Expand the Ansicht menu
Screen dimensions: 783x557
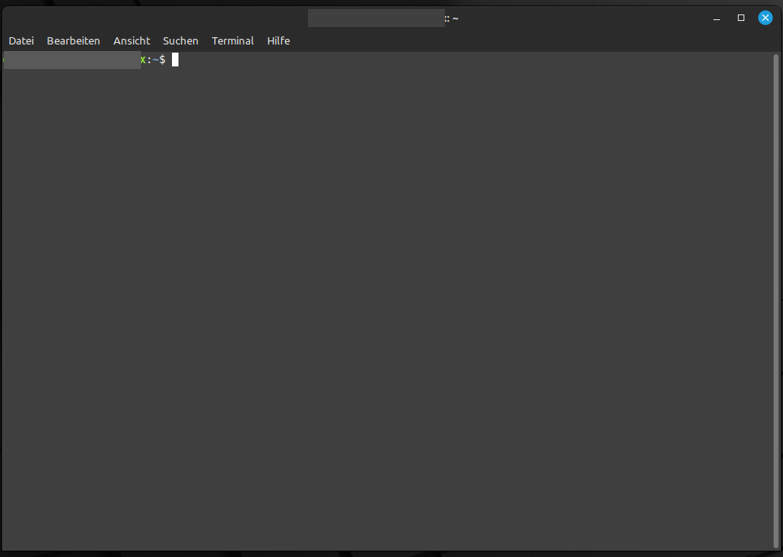pos(131,41)
